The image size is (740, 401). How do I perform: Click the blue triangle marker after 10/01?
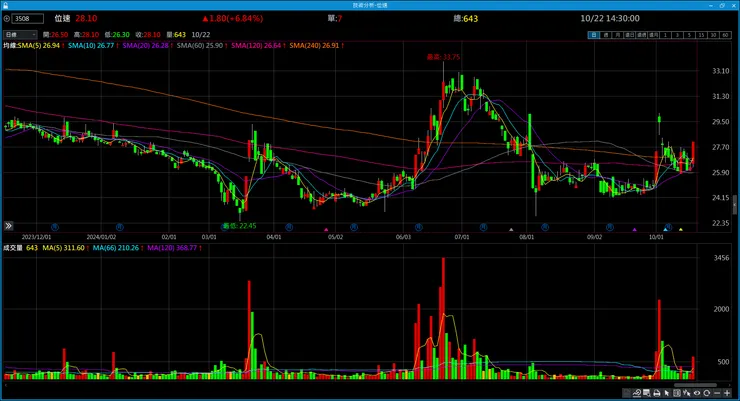[665, 230]
